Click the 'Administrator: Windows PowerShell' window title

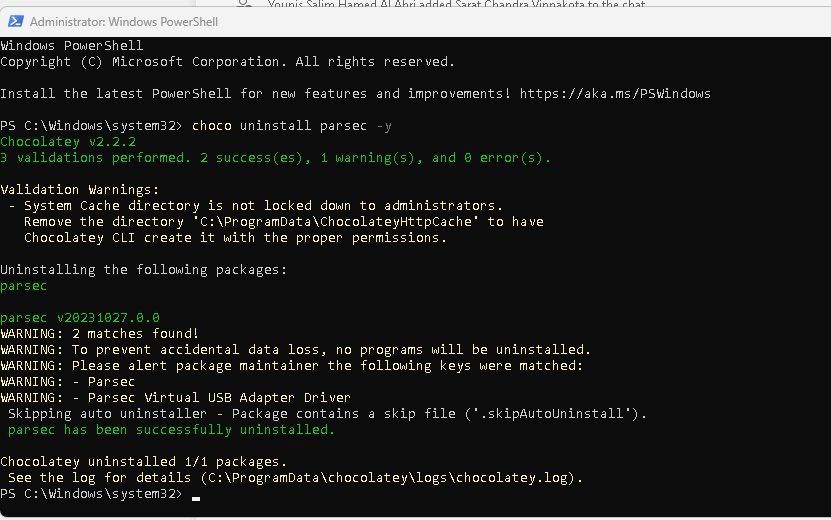[x=123, y=22]
